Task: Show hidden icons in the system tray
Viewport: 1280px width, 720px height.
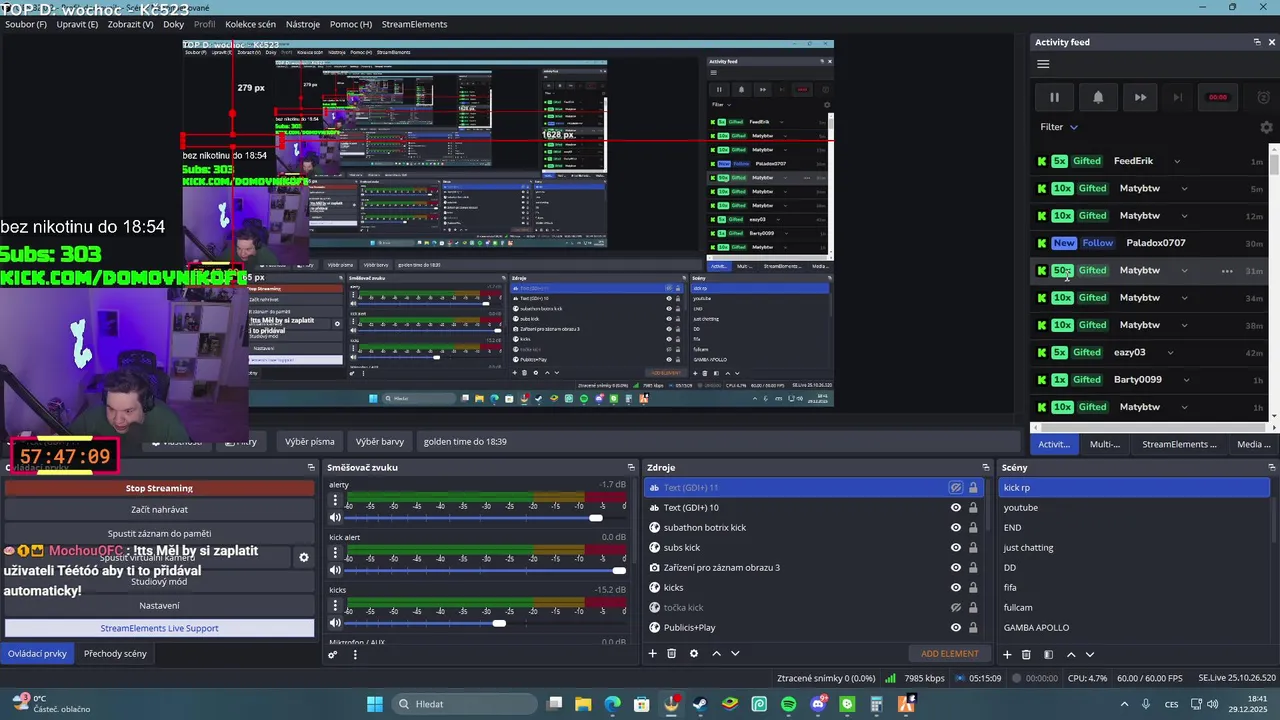Action: point(1124,704)
